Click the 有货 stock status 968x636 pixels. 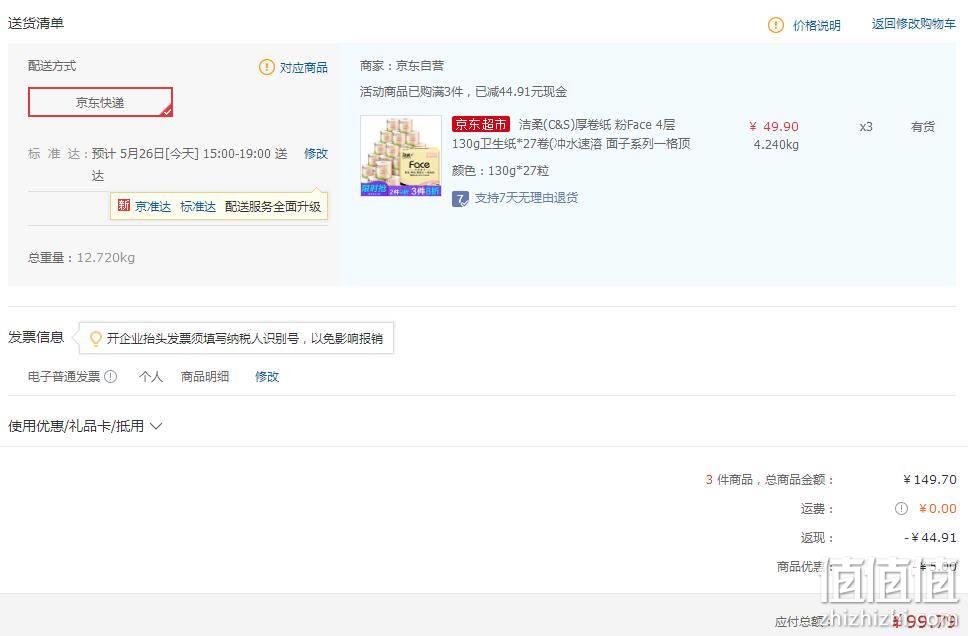point(922,127)
